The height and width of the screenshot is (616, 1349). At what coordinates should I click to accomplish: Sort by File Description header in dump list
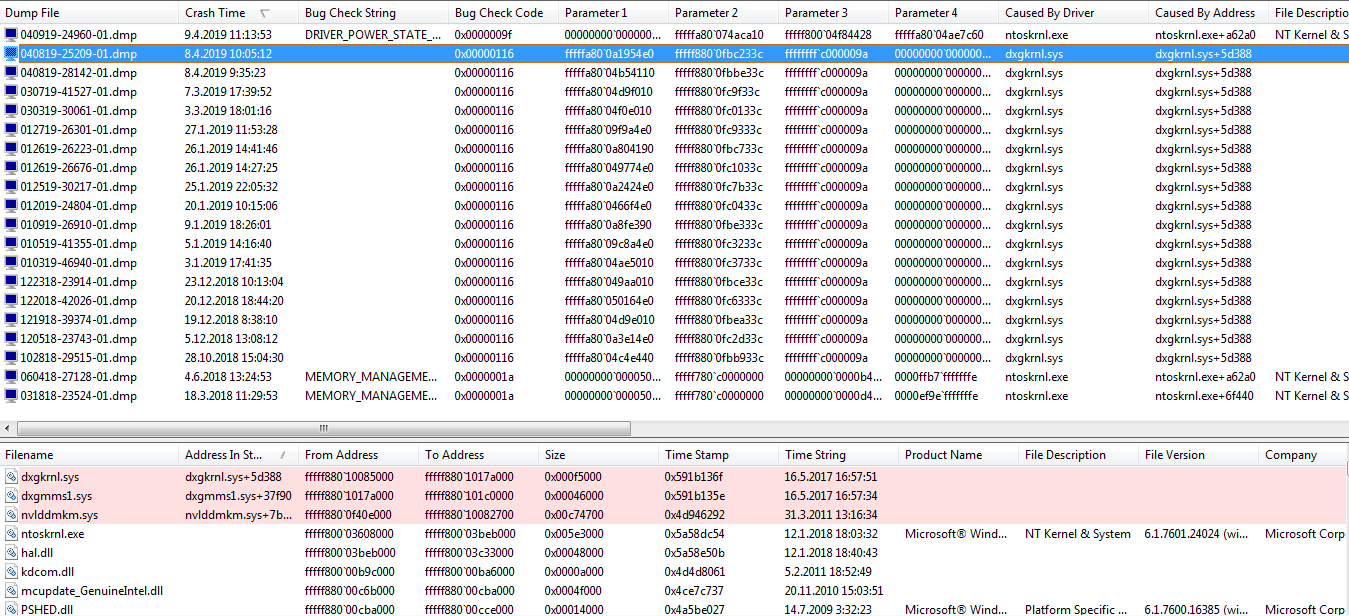(1311, 13)
